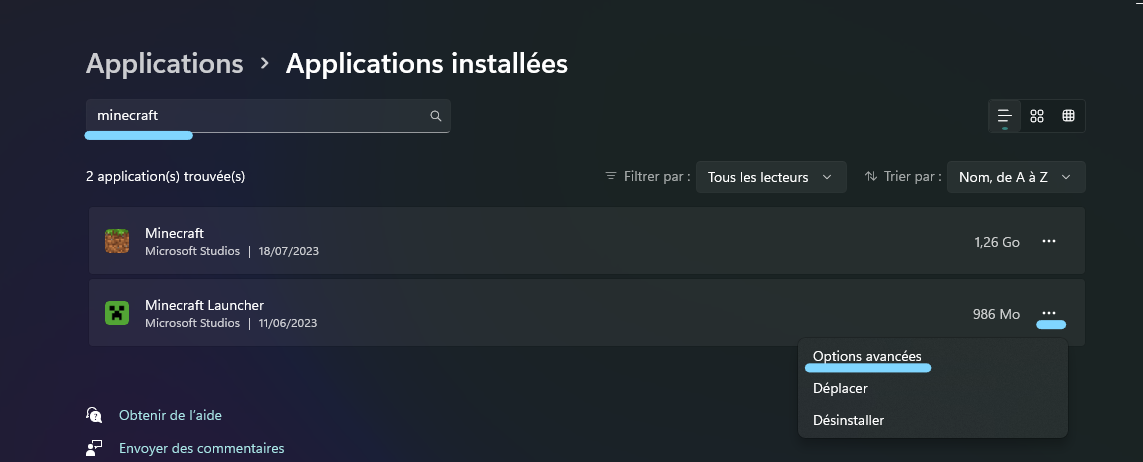Select the Minecraft Launcher app row
This screenshot has width=1143, height=462.
click(x=587, y=313)
